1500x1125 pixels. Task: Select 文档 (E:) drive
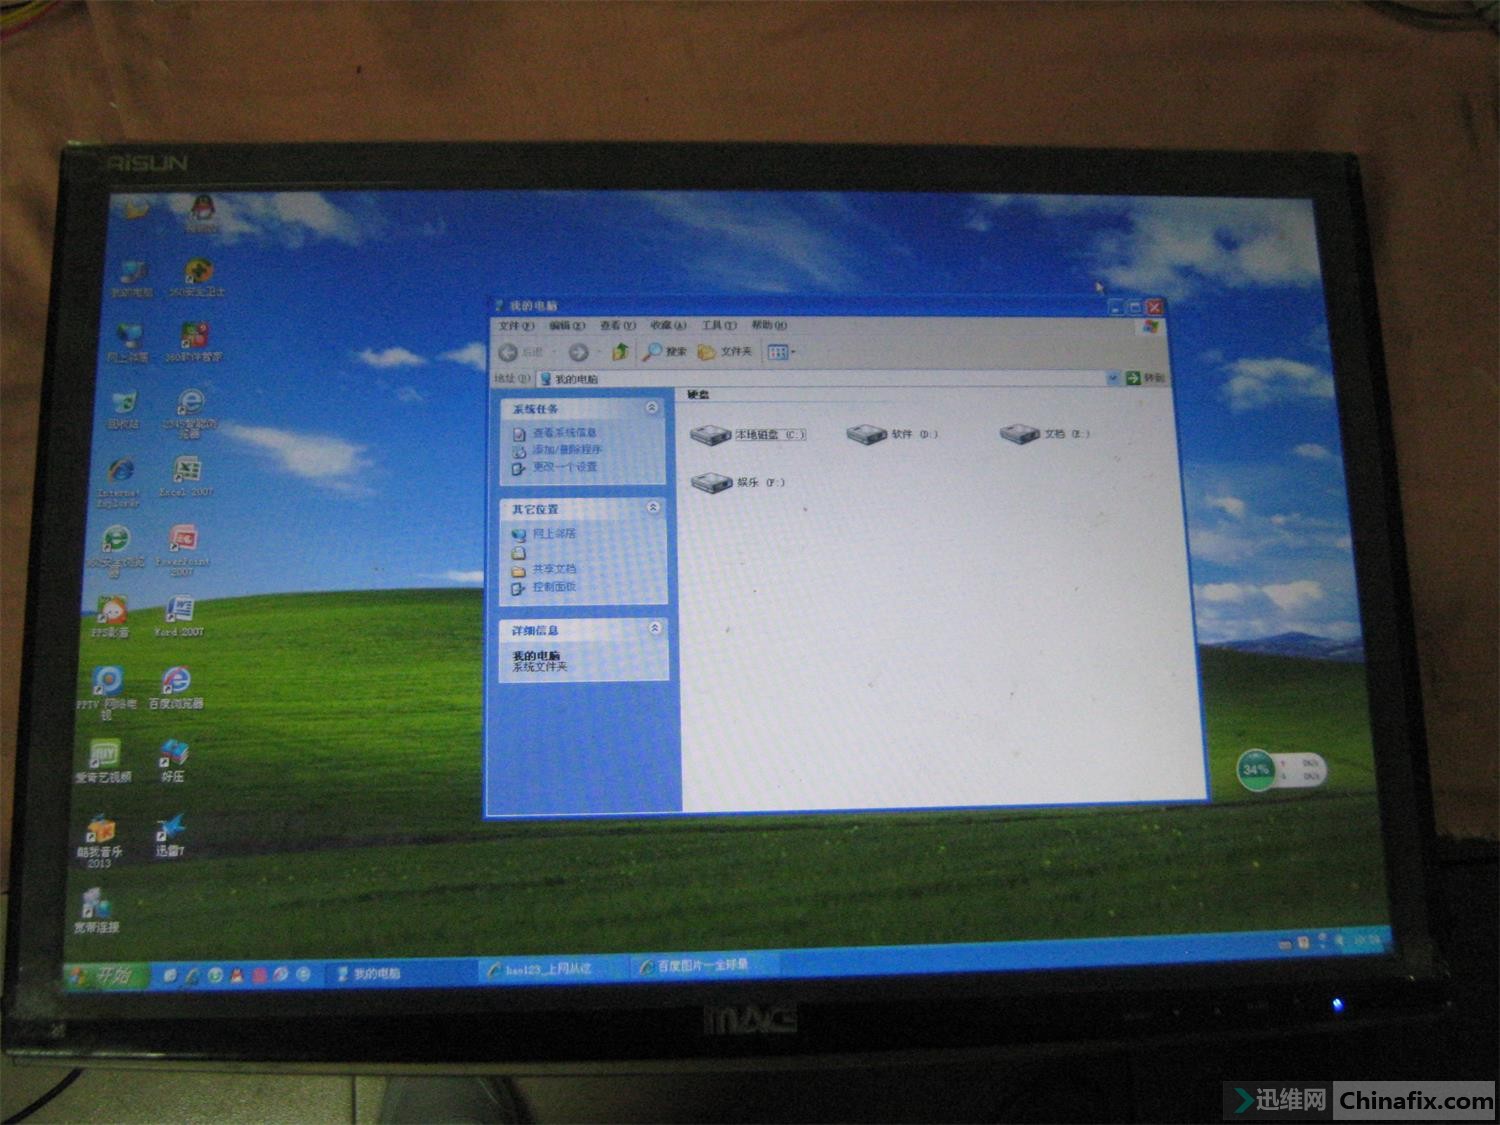(x=1045, y=434)
